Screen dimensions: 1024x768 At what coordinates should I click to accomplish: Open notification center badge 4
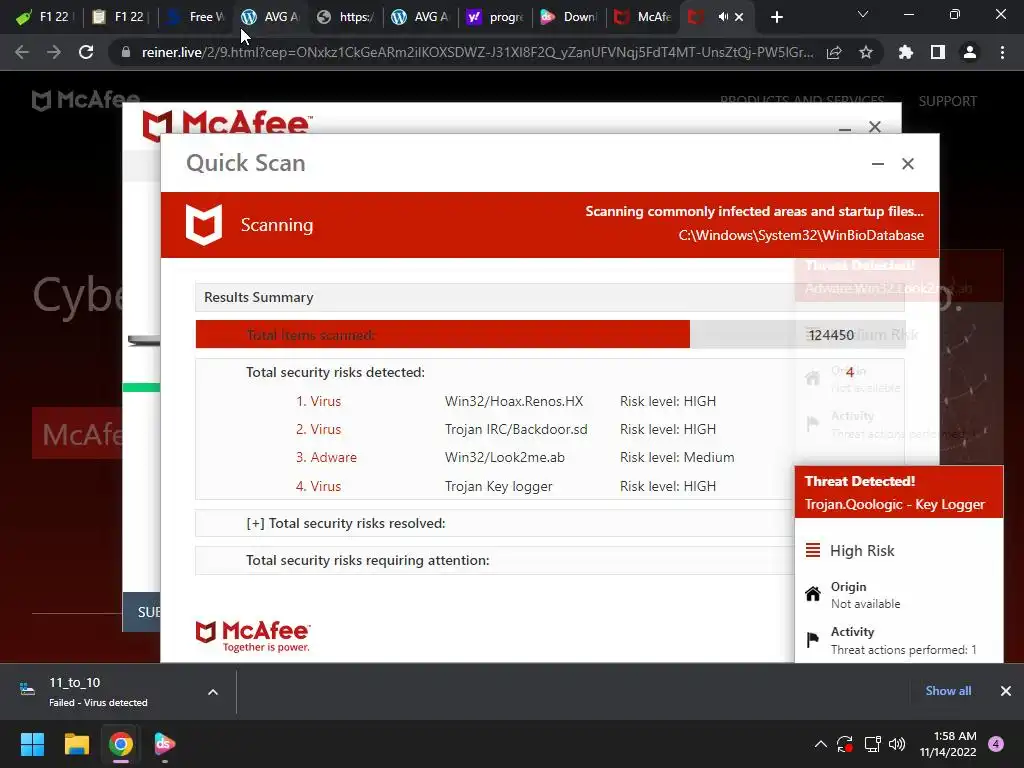tap(996, 744)
